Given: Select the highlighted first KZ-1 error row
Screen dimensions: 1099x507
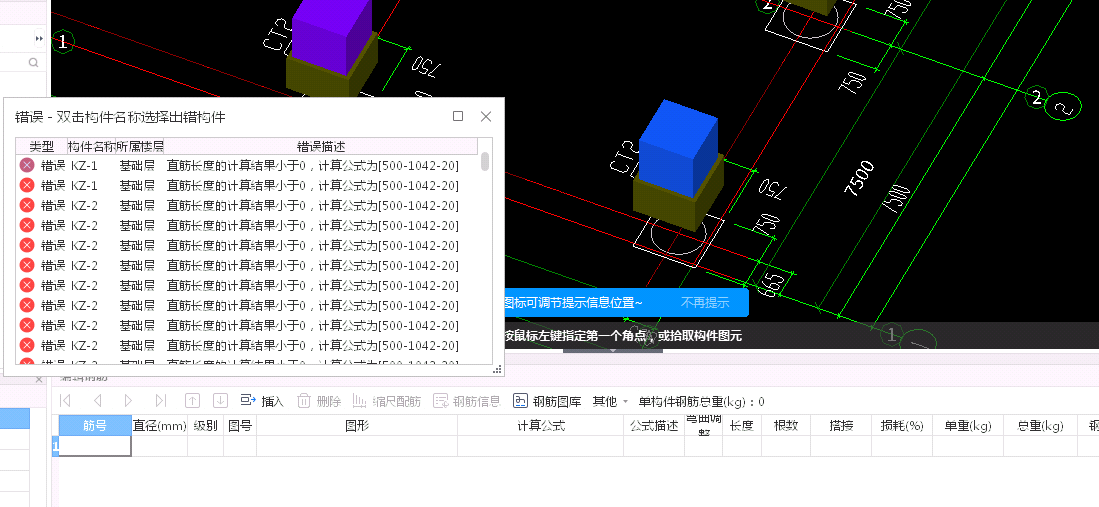Looking at the screenshot, I should coord(247,165).
